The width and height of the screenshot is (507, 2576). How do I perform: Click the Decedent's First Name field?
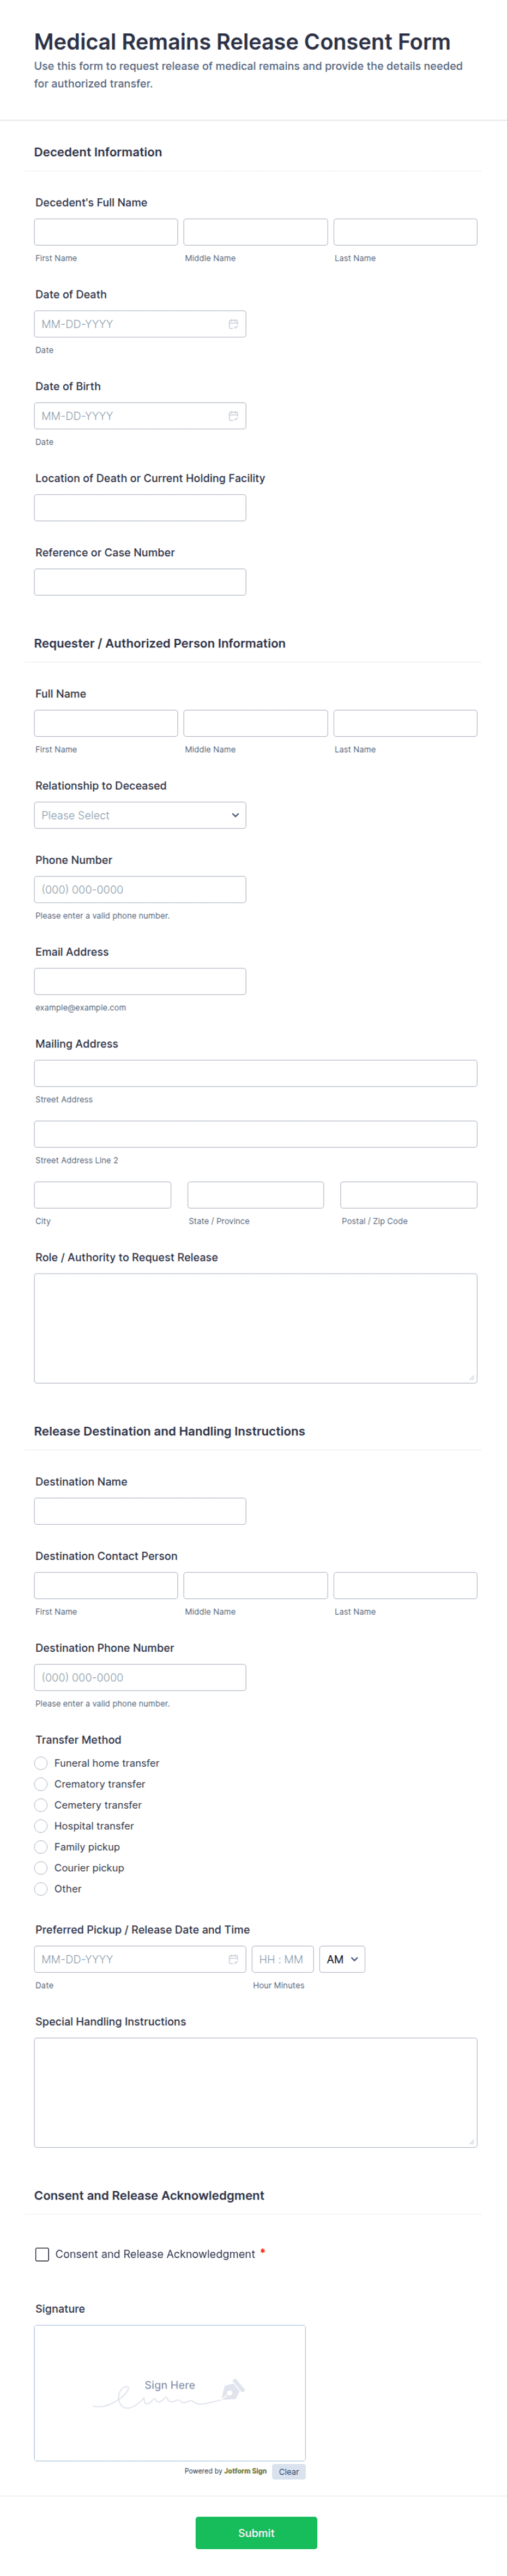click(x=105, y=231)
